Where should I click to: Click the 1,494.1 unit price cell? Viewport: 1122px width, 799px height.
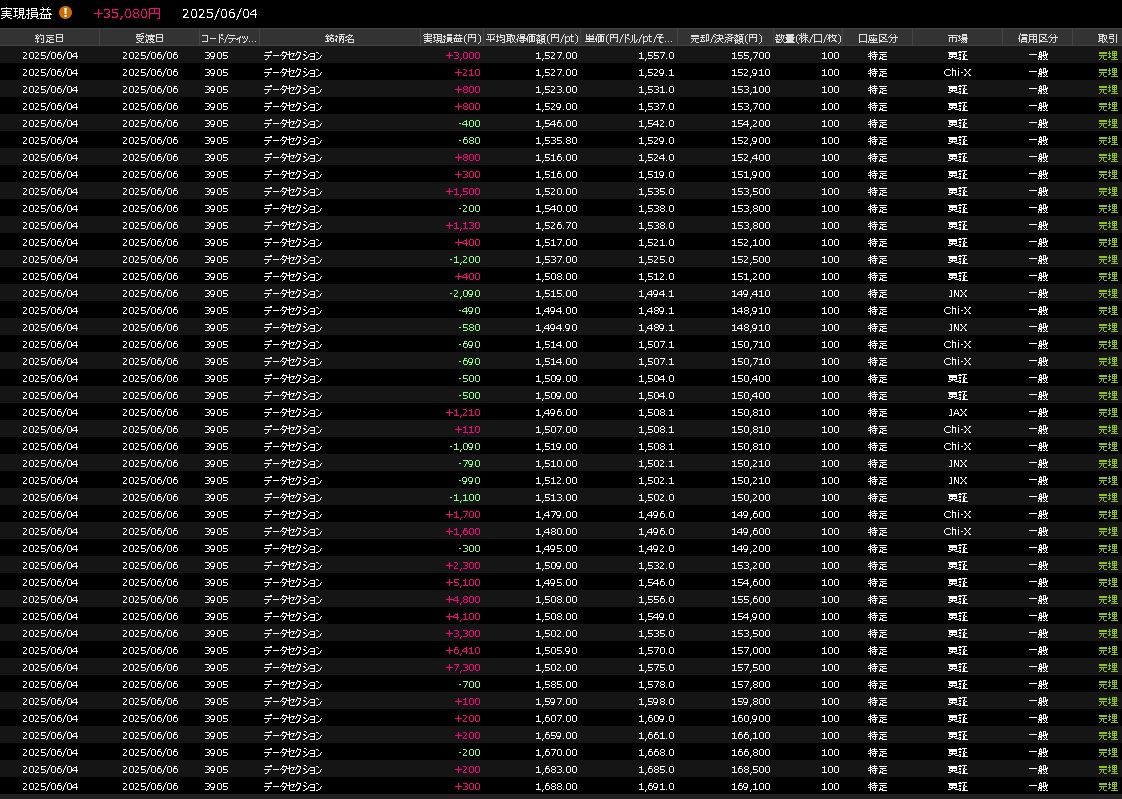(655, 293)
